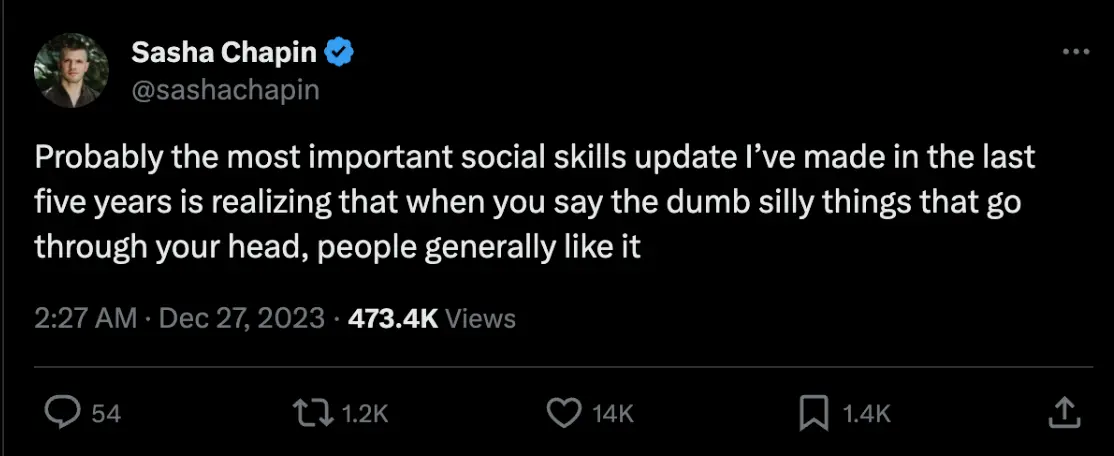Image resolution: width=1114 pixels, height=456 pixels.
Task: Open the @sashachapin handle link
Action: [225, 89]
